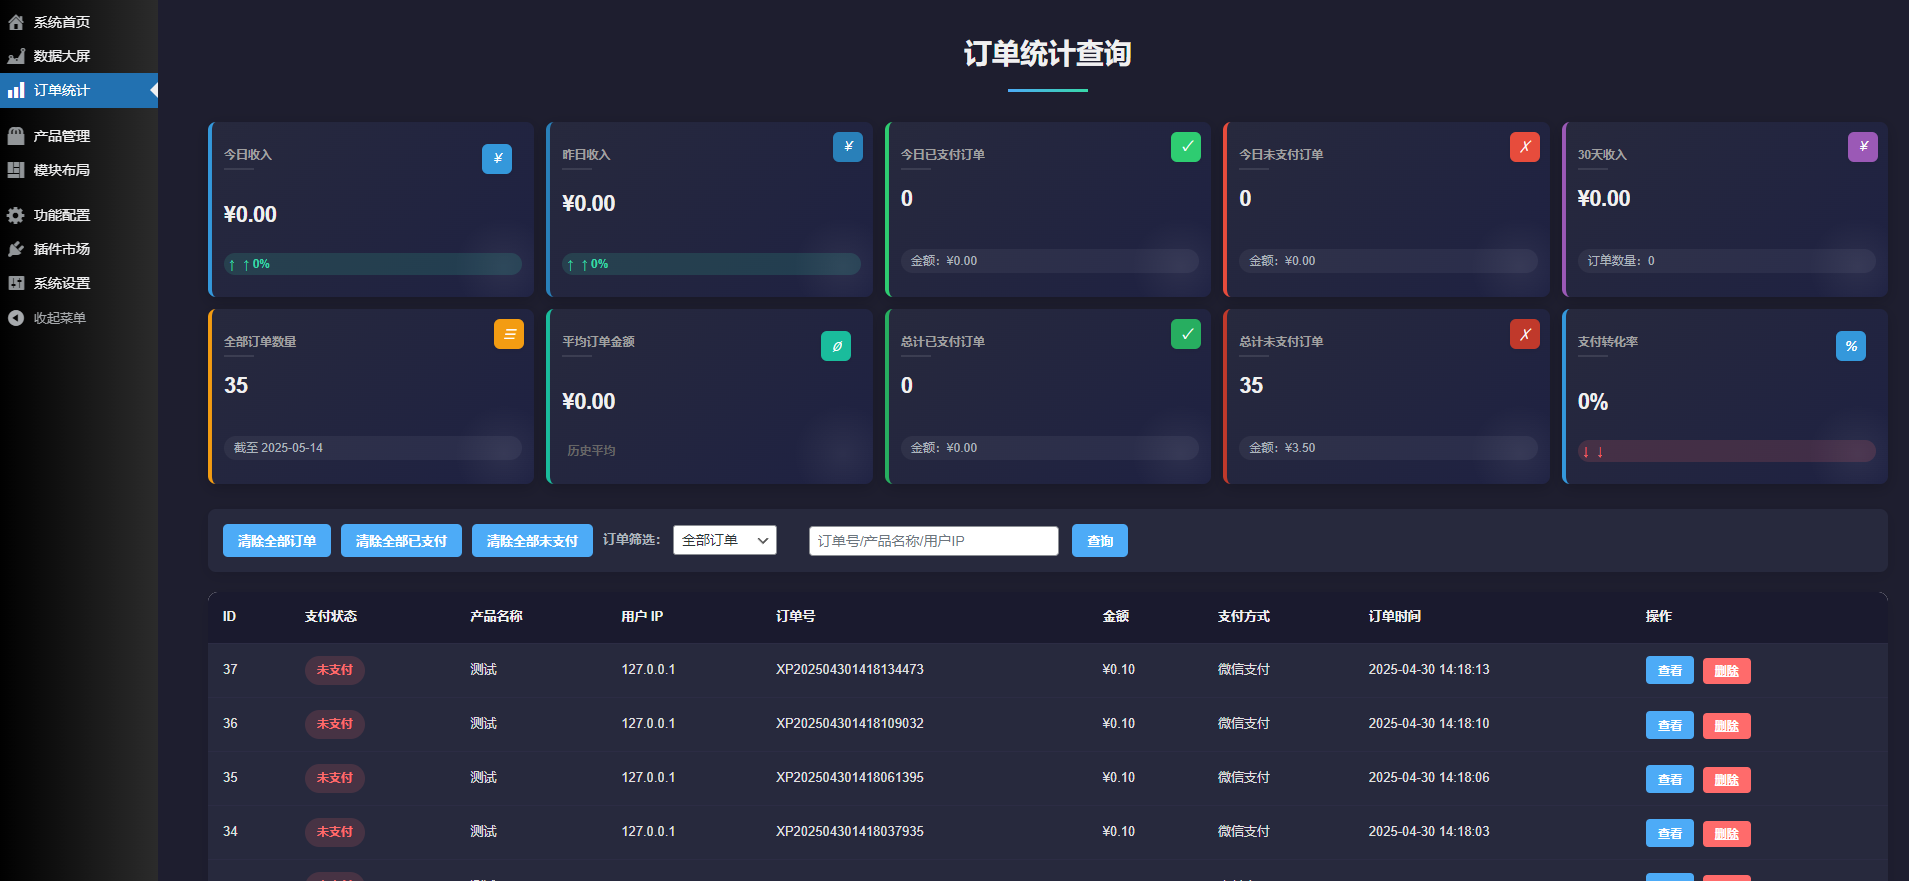Viewport: 1909px width, 881px height.
Task: Click order number XP202504301418061395
Action: point(850,777)
